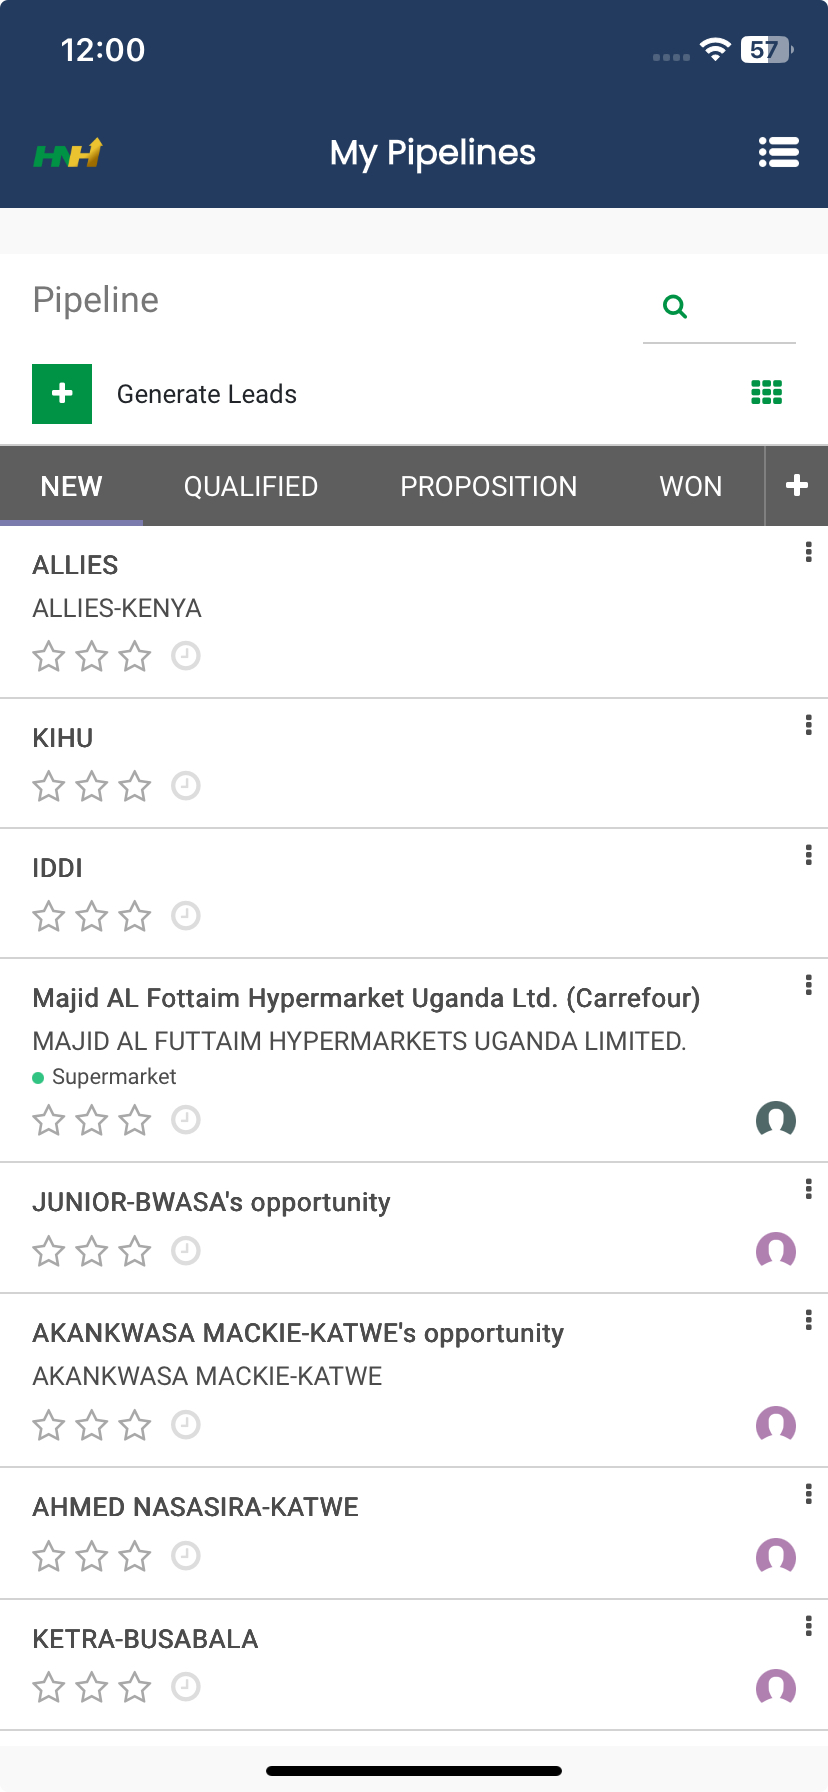Click the activity clock icon on KIHU
The width and height of the screenshot is (828, 1792).
pyautogui.click(x=186, y=786)
